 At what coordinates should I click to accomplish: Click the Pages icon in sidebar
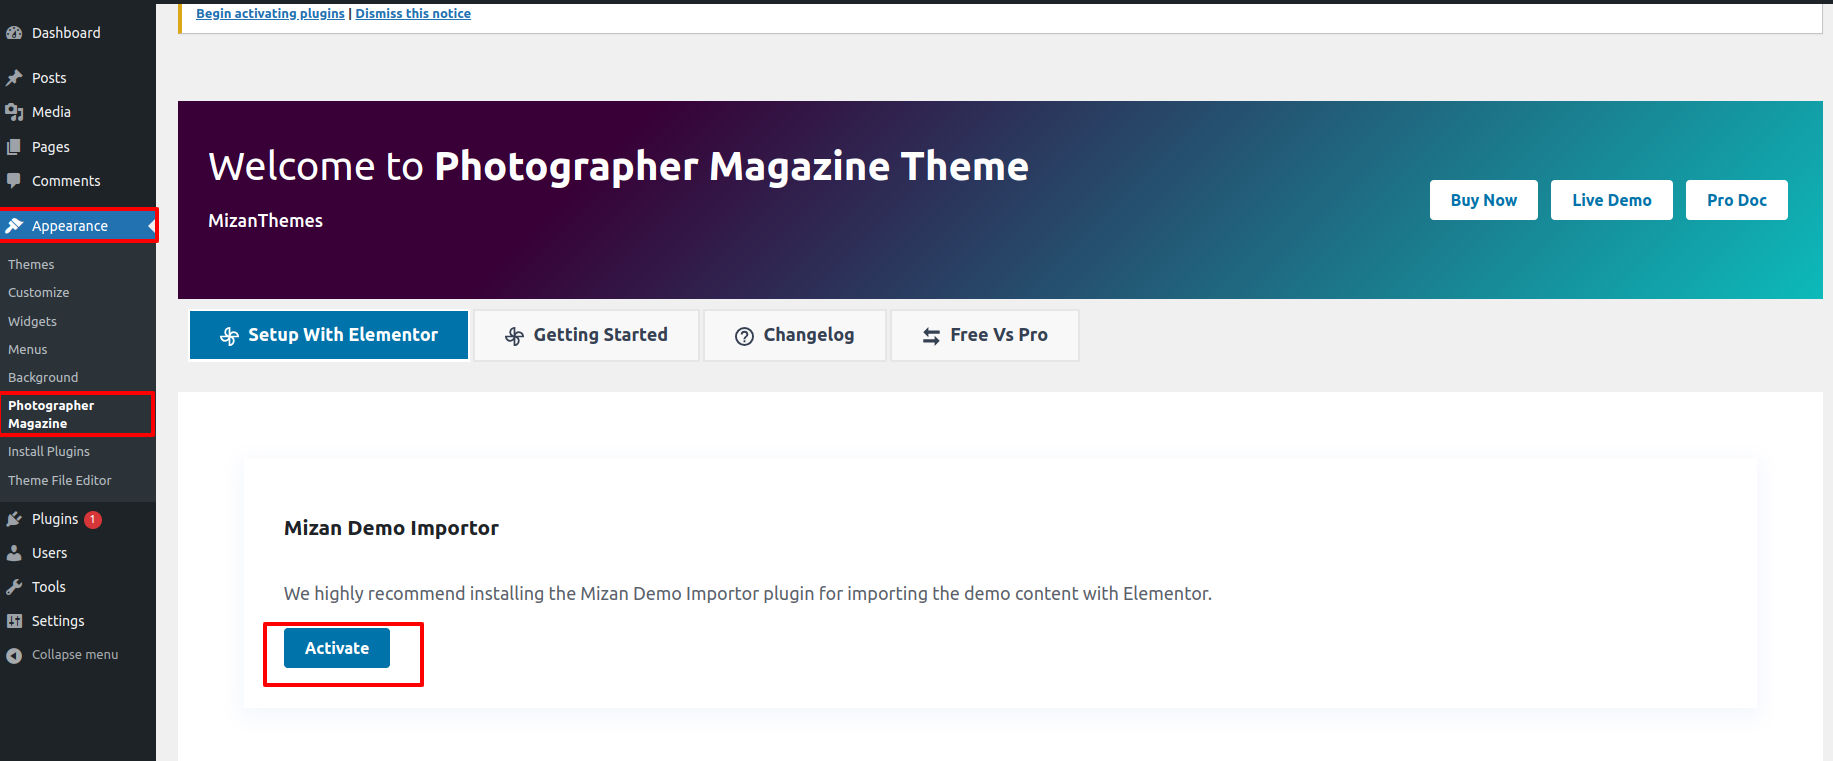14,147
